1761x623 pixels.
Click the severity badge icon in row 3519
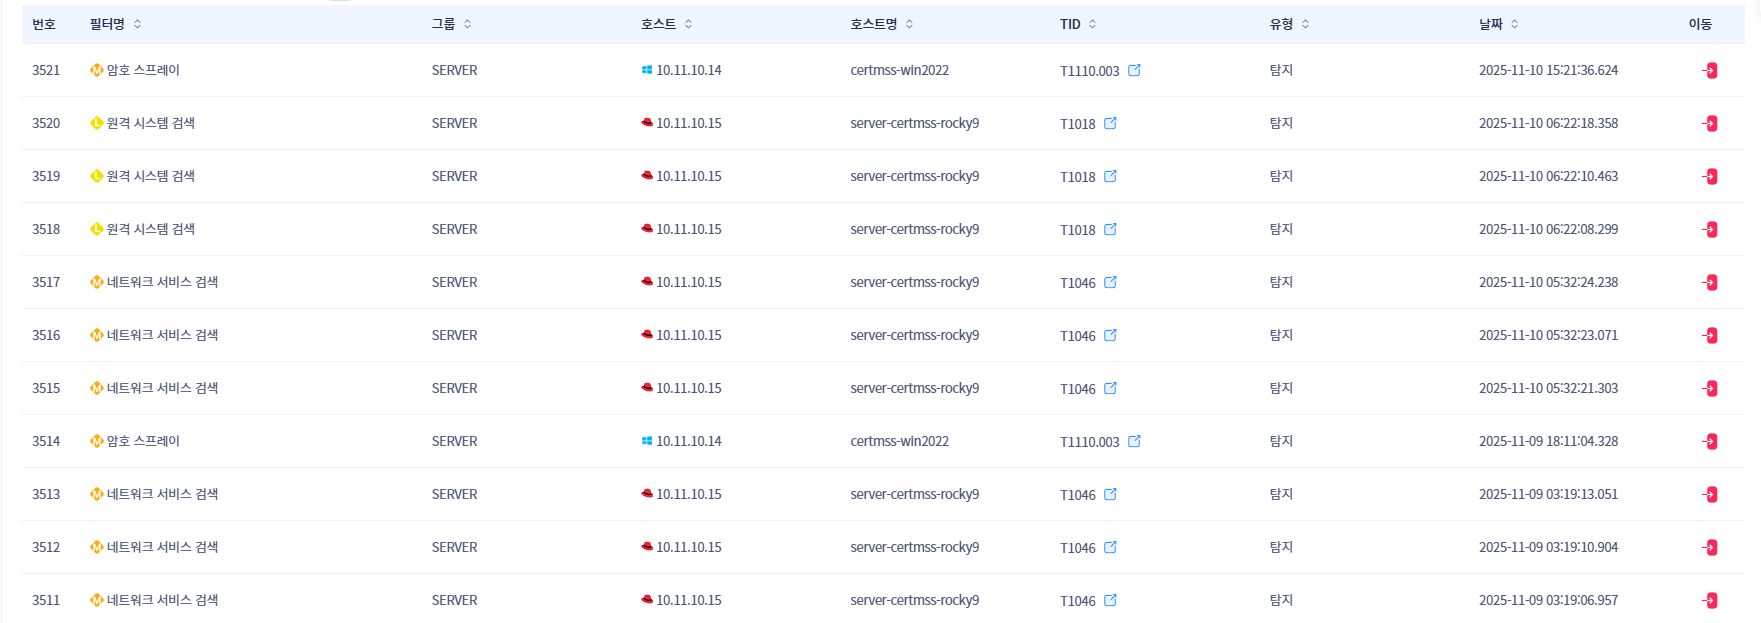[x=97, y=176]
